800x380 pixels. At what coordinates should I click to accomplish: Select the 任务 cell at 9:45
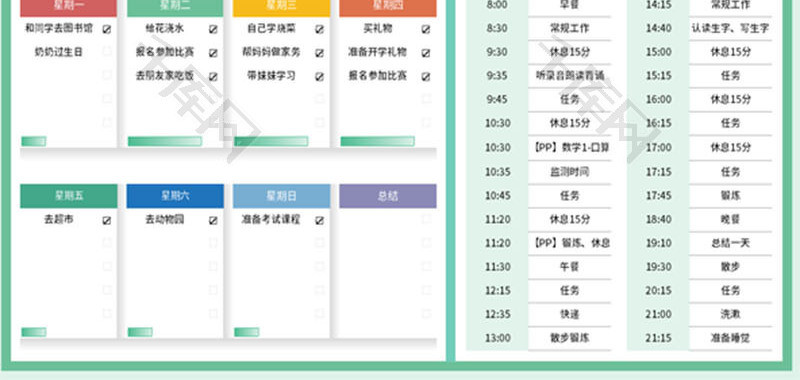569,99
